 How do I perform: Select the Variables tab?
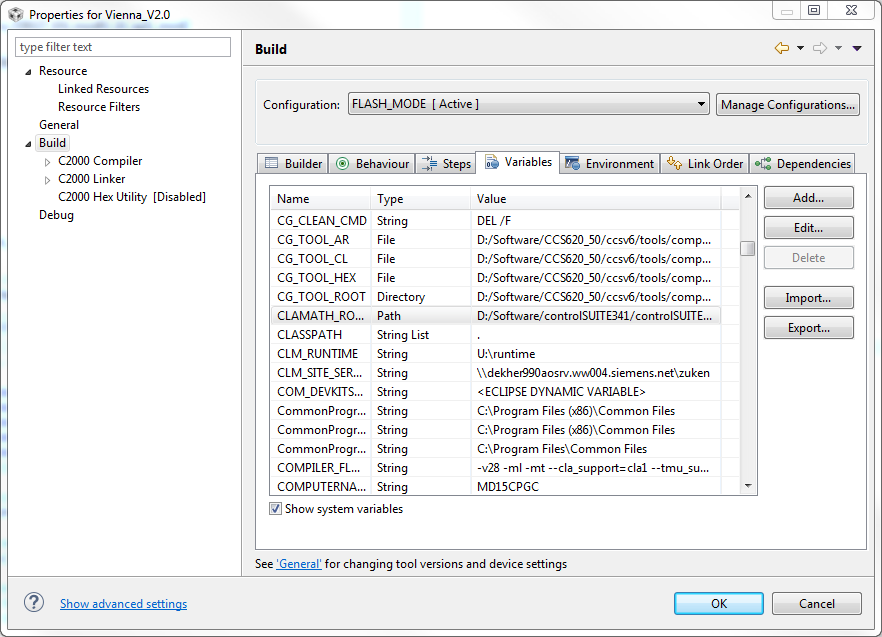point(518,162)
